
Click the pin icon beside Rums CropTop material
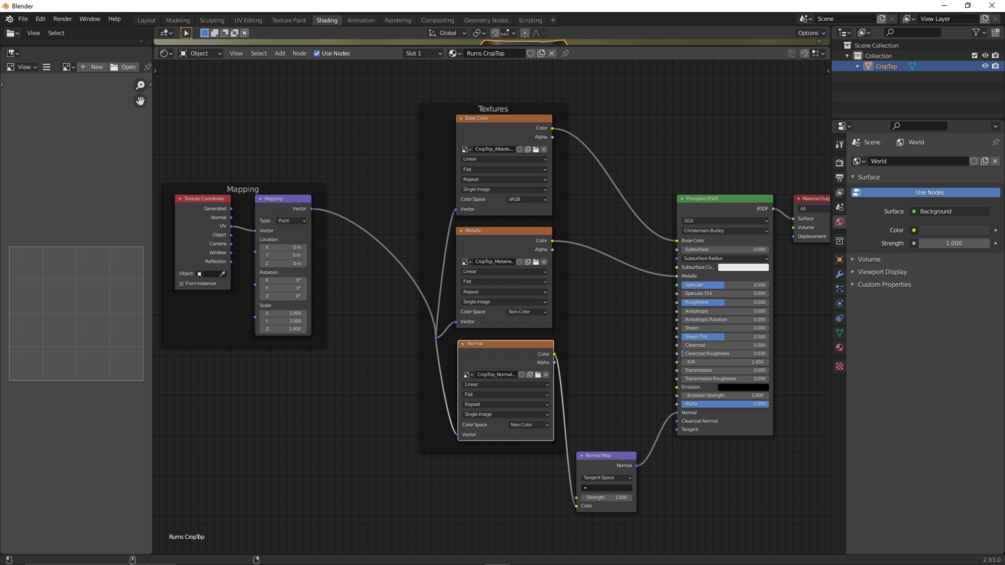[565, 53]
